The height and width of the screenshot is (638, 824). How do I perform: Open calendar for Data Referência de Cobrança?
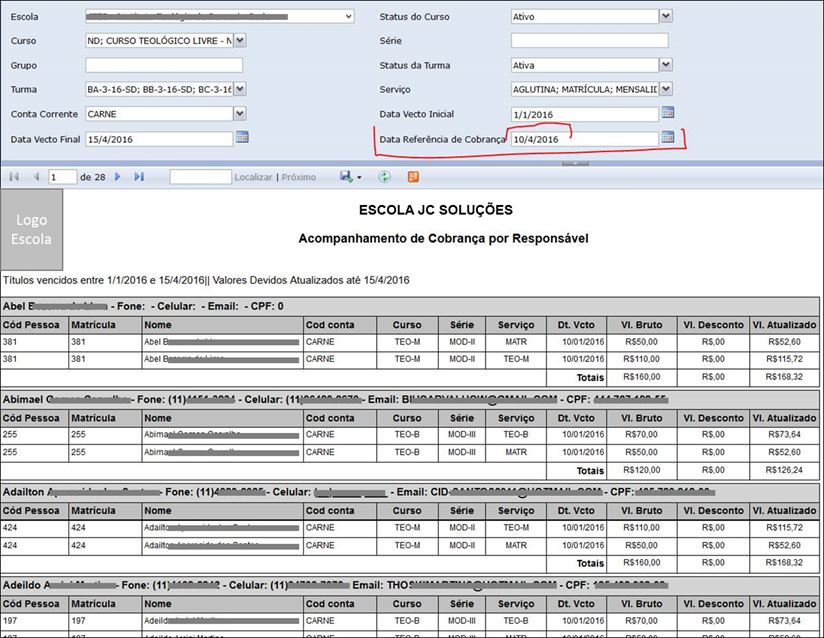pos(668,137)
